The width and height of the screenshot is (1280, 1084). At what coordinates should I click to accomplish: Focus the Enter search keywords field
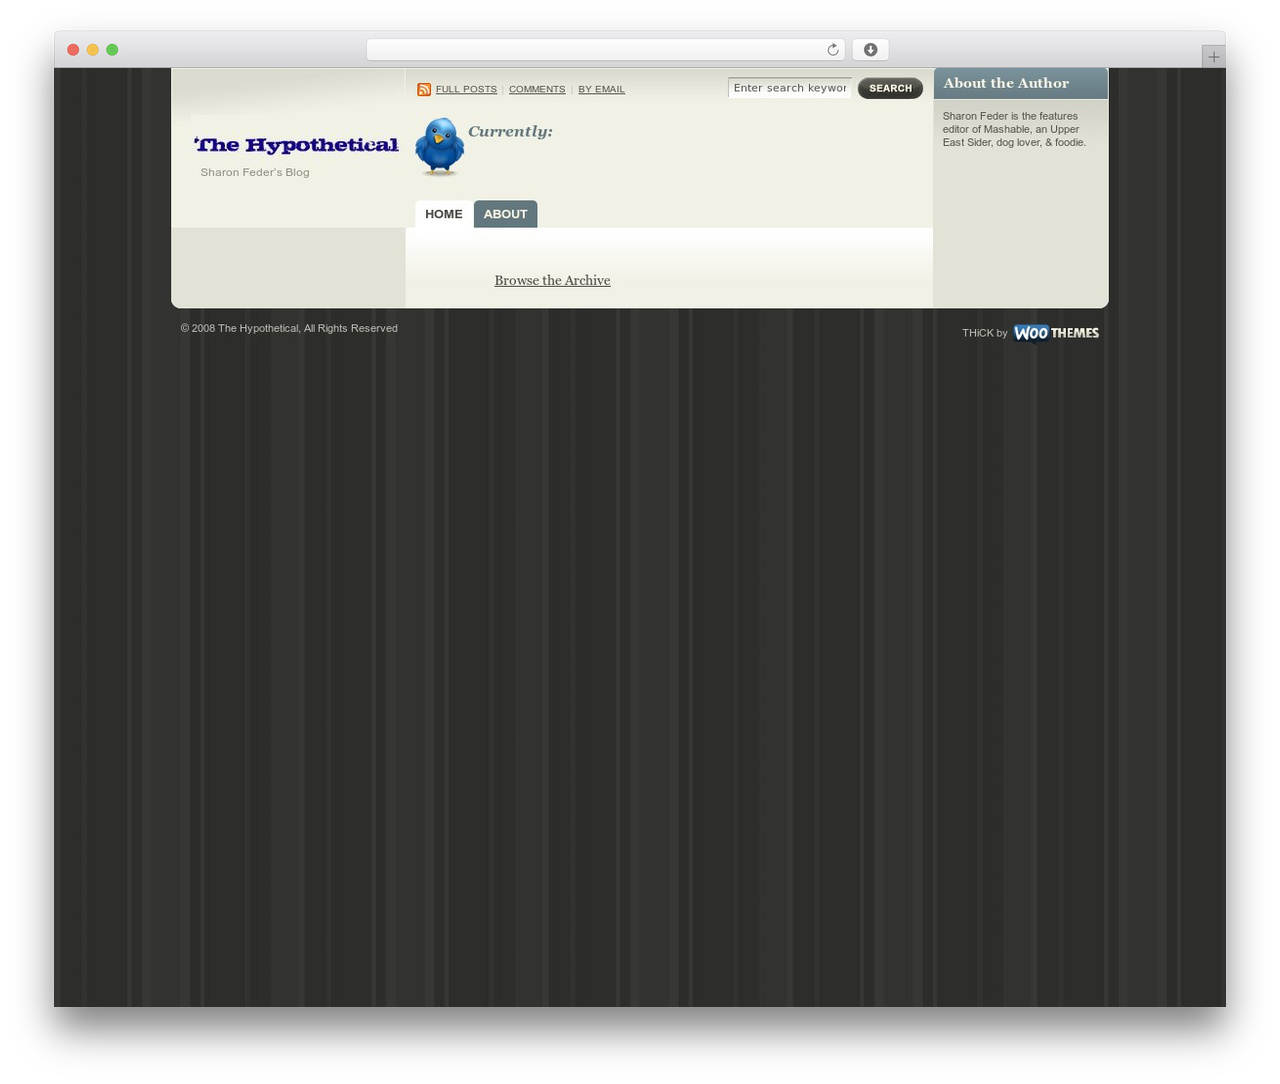pyautogui.click(x=790, y=88)
